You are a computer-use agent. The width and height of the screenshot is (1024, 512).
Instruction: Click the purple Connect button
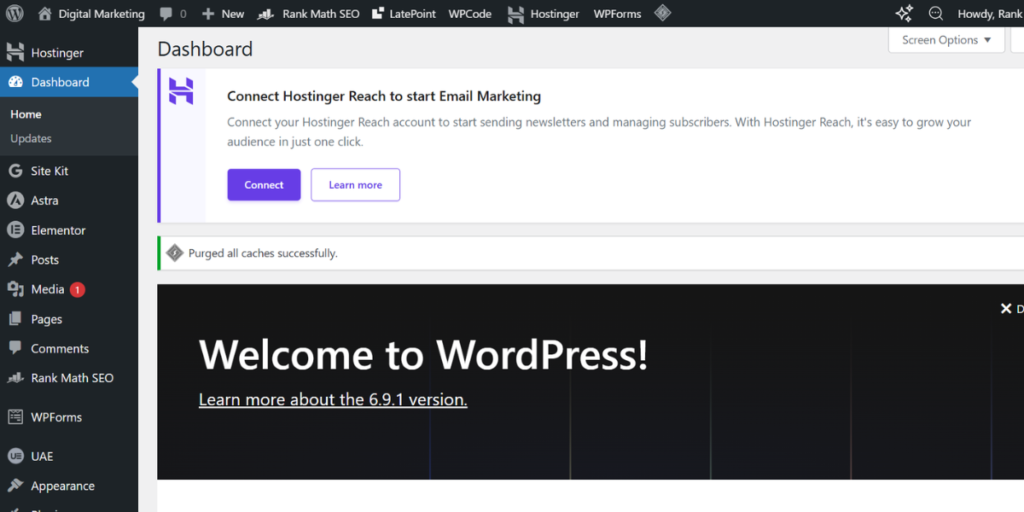[264, 185]
